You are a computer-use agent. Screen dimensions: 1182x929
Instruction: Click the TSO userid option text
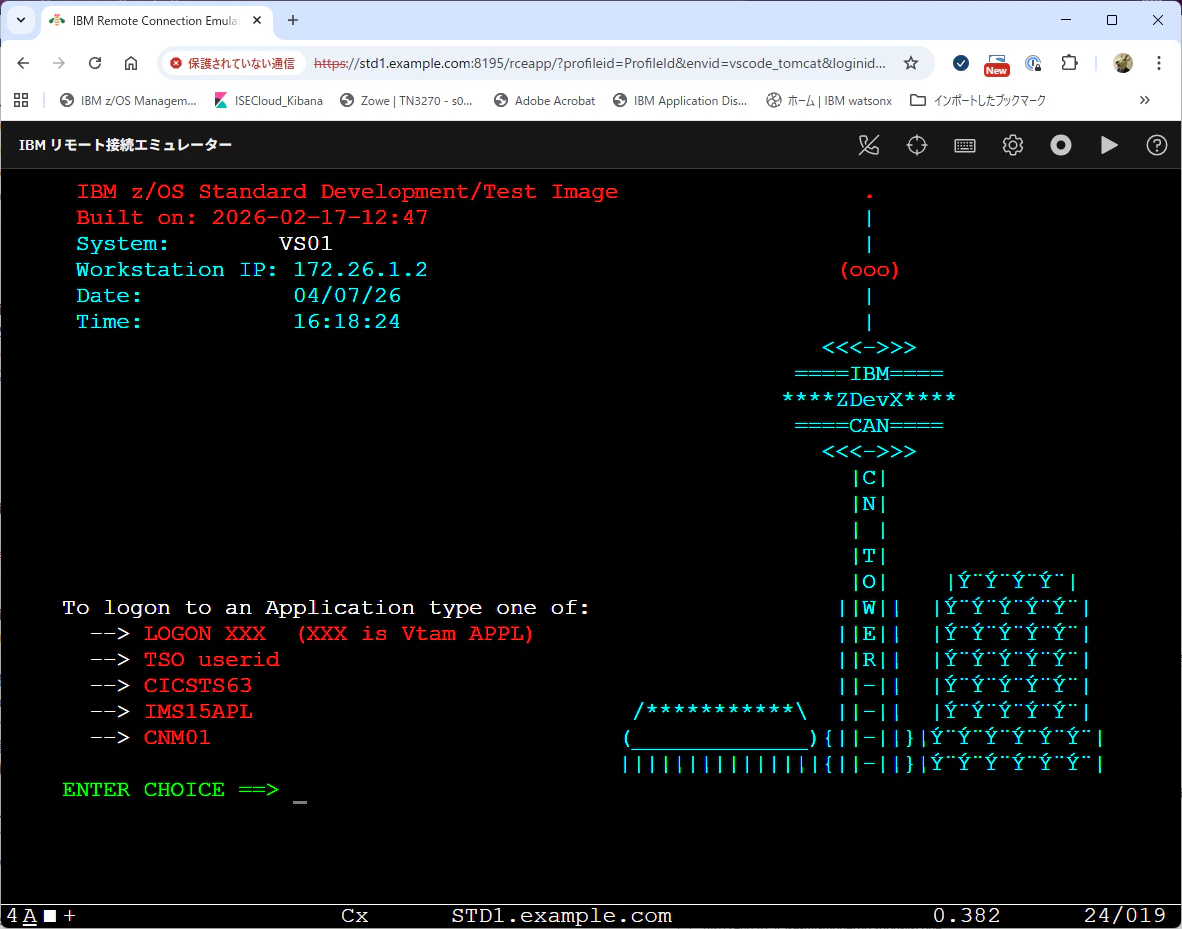(x=212, y=660)
